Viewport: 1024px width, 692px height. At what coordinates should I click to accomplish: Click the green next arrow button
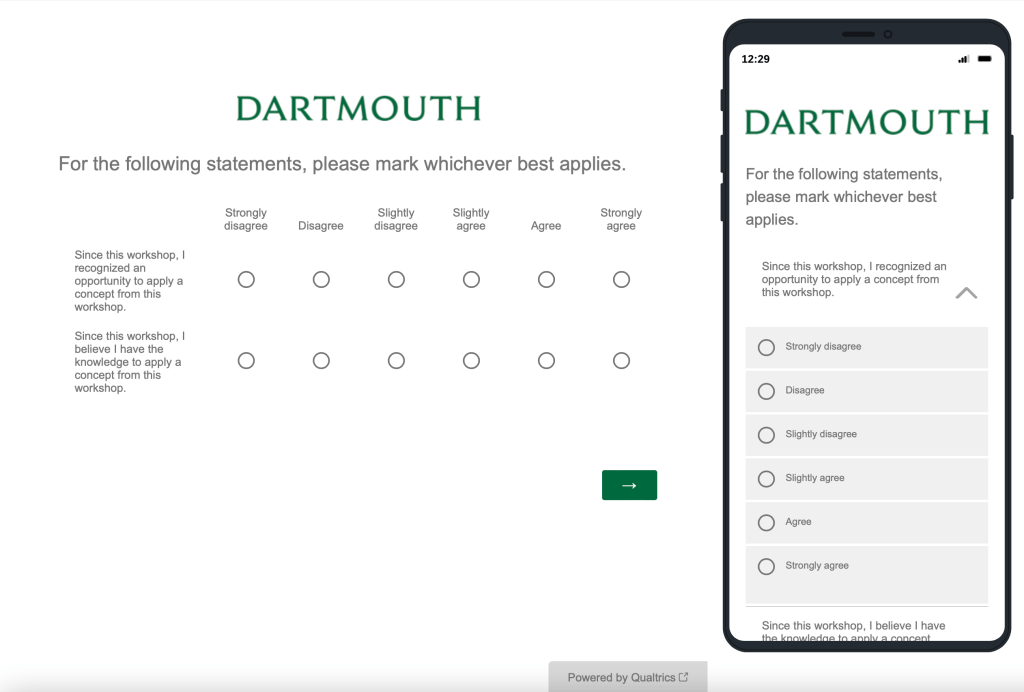click(x=629, y=485)
